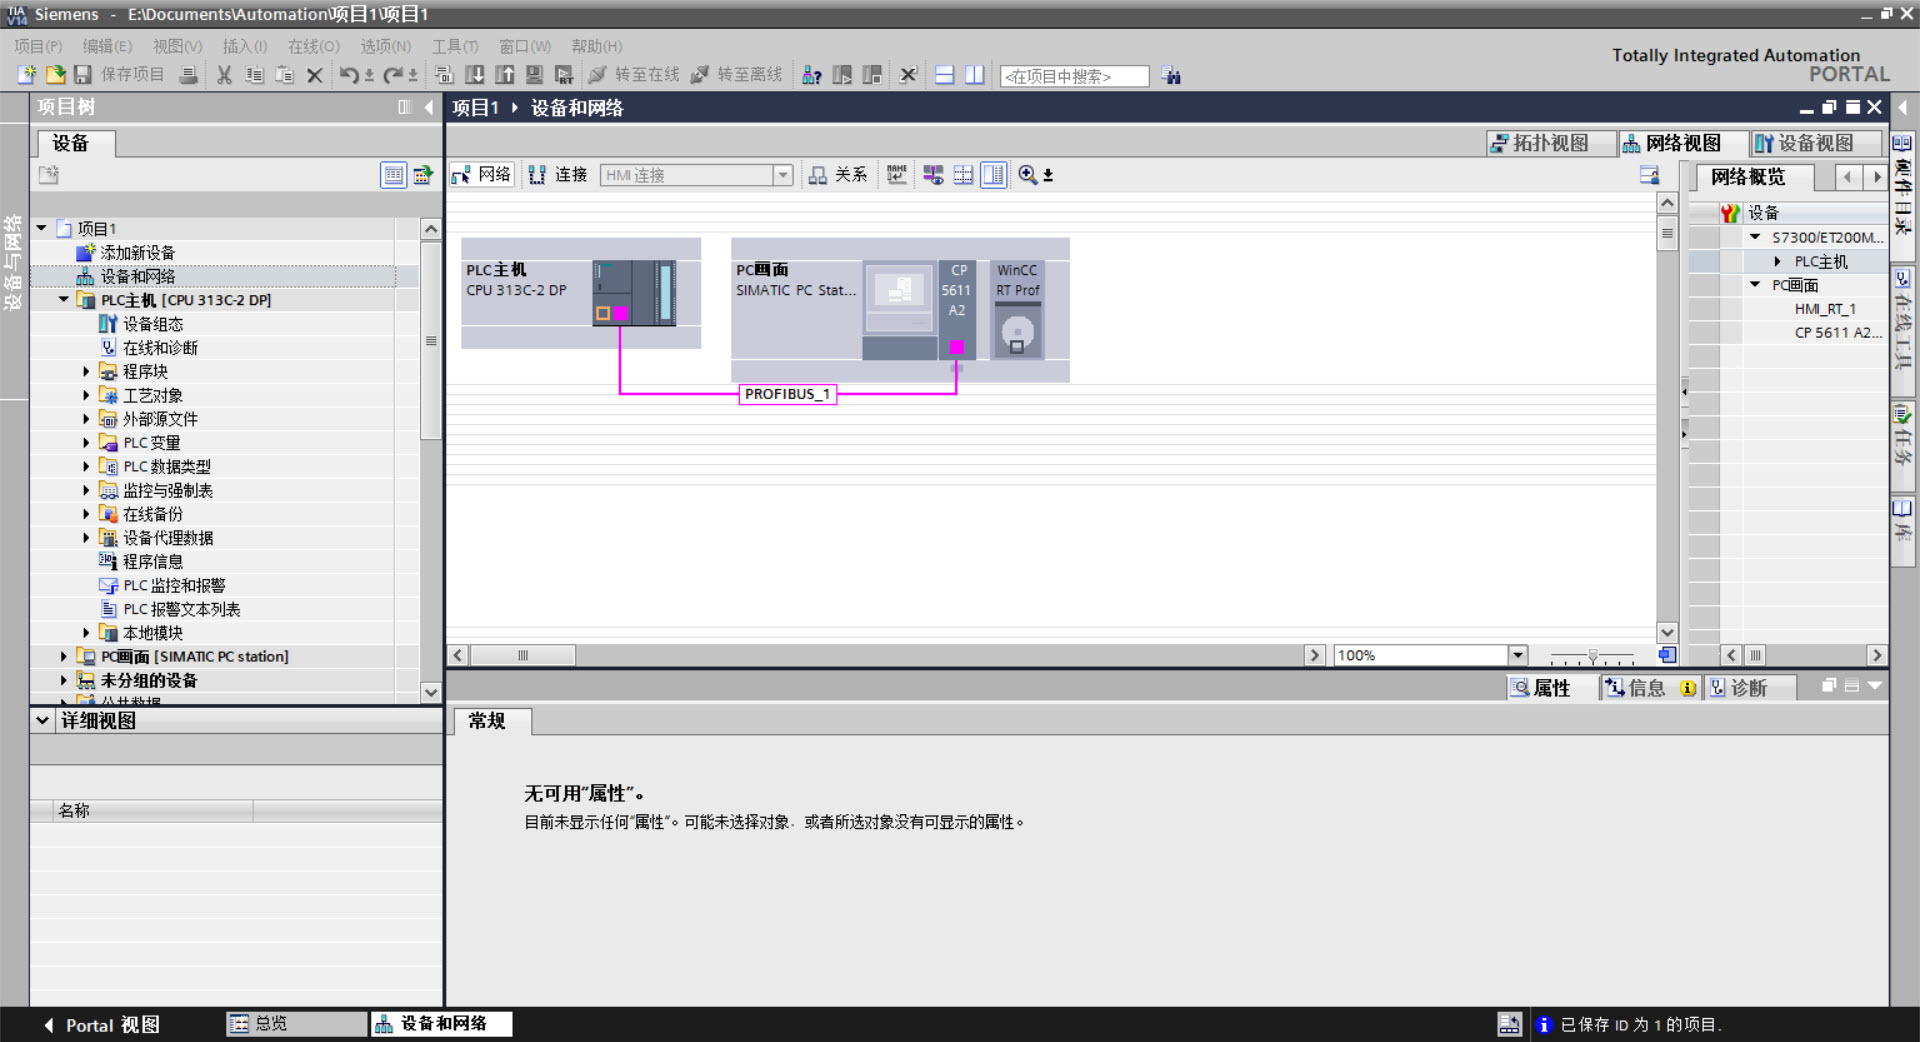Open 添加新设备 (Add new device)
The image size is (1920, 1042).
(x=137, y=253)
